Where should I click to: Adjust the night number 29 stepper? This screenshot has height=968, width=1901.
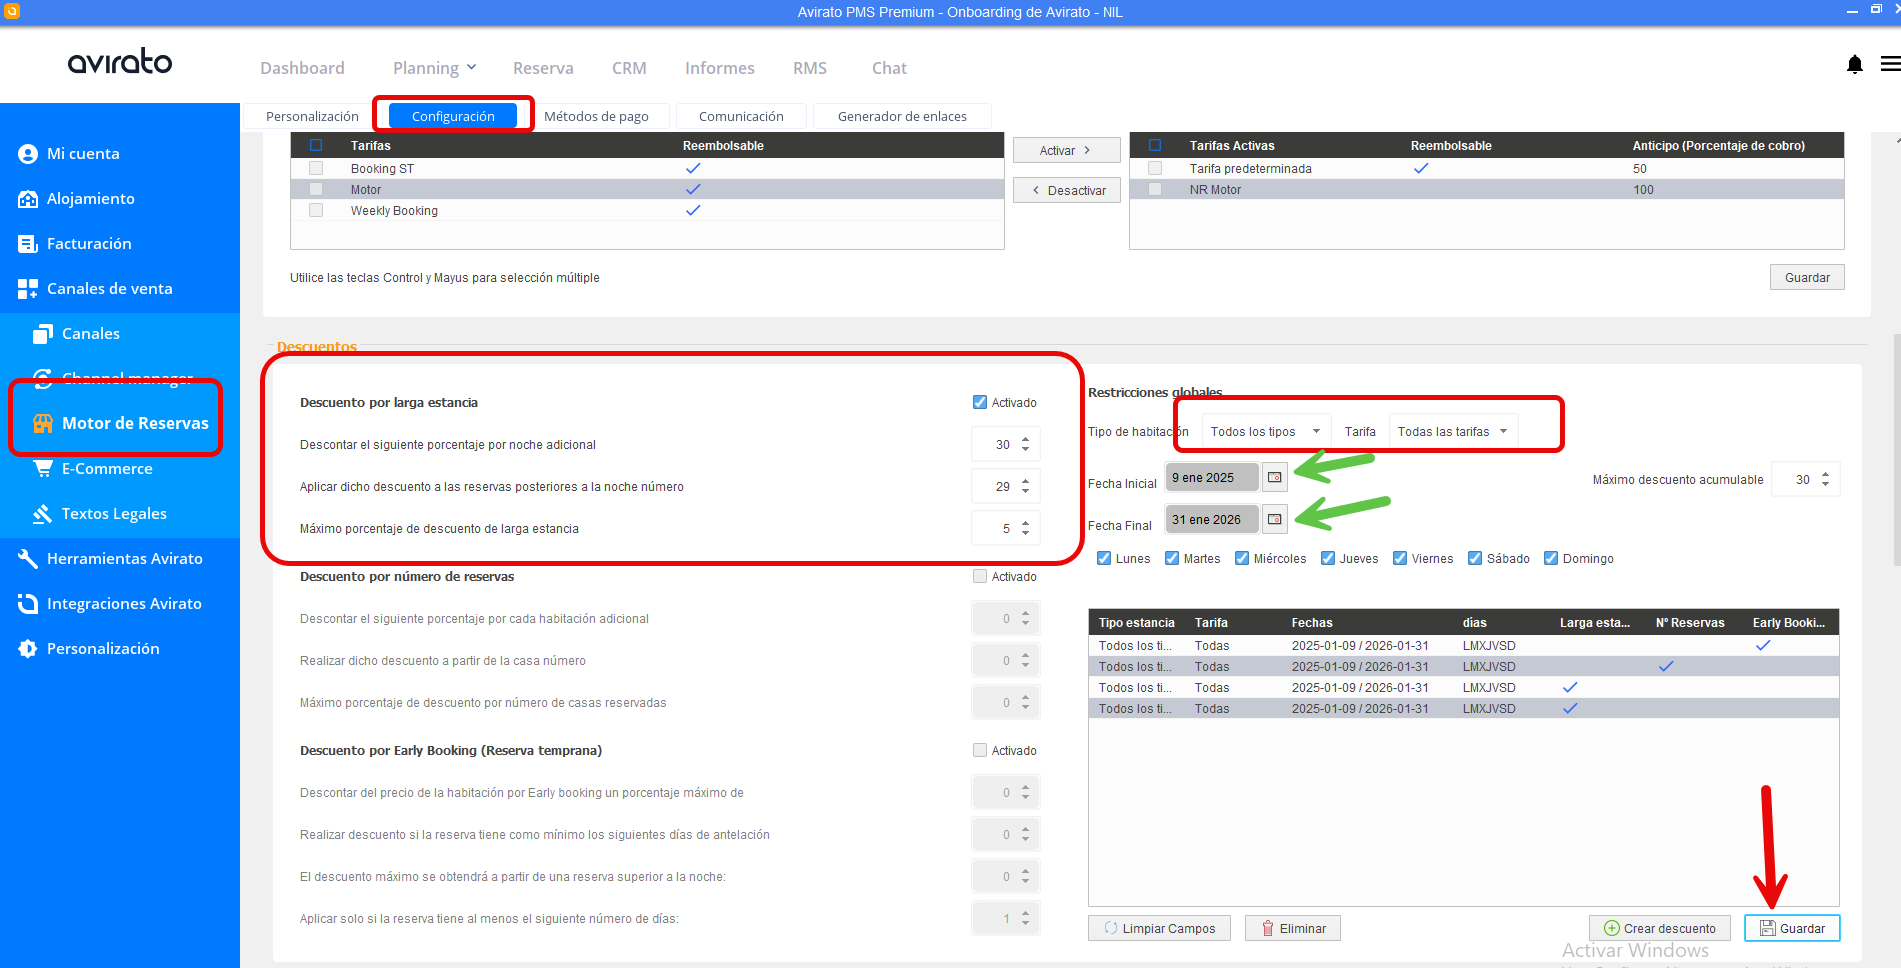(x=1026, y=487)
